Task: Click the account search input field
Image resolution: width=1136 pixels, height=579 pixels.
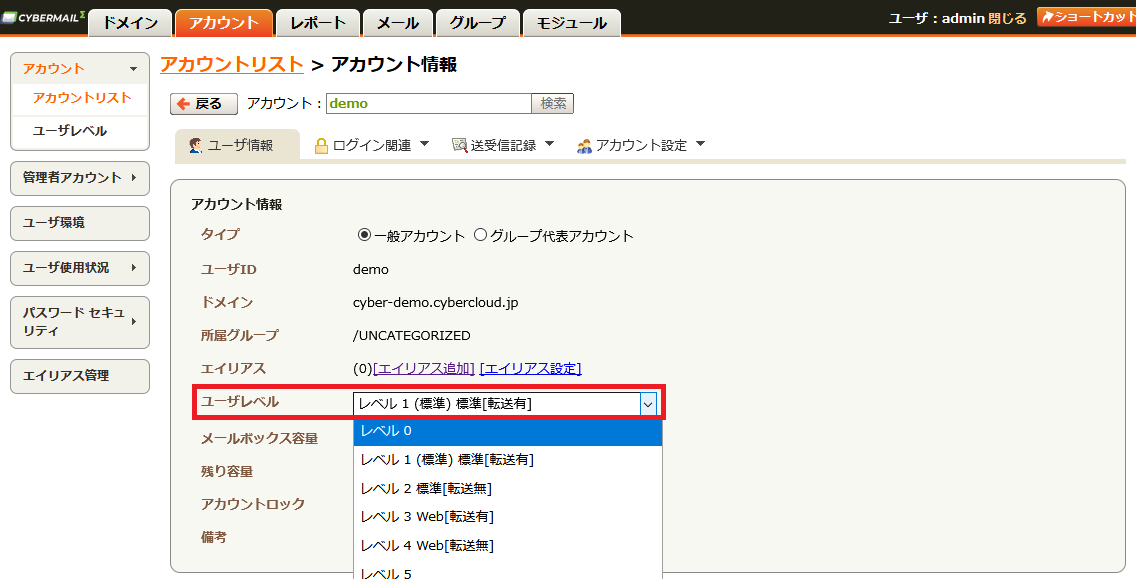Action: coord(429,104)
